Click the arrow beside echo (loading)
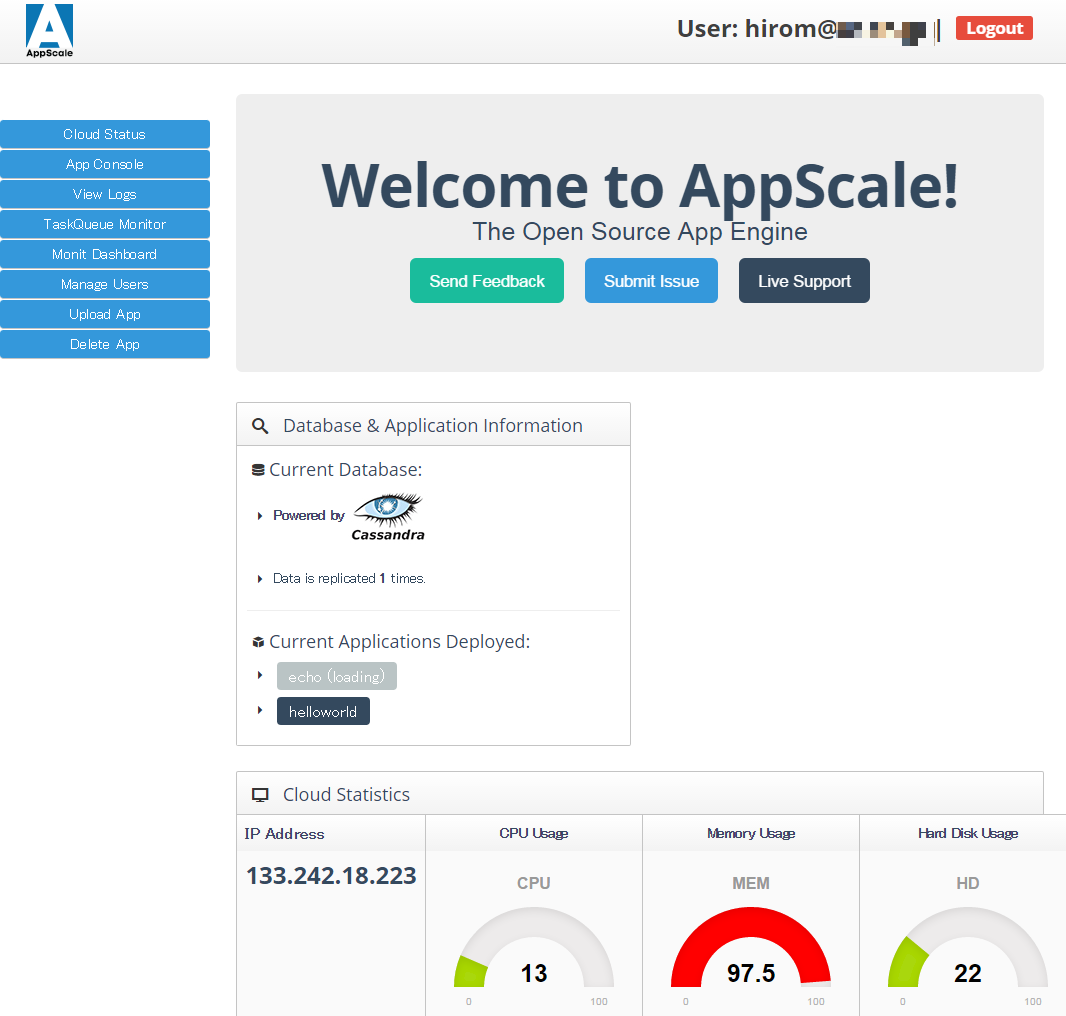This screenshot has width=1066, height=1016. coord(260,675)
